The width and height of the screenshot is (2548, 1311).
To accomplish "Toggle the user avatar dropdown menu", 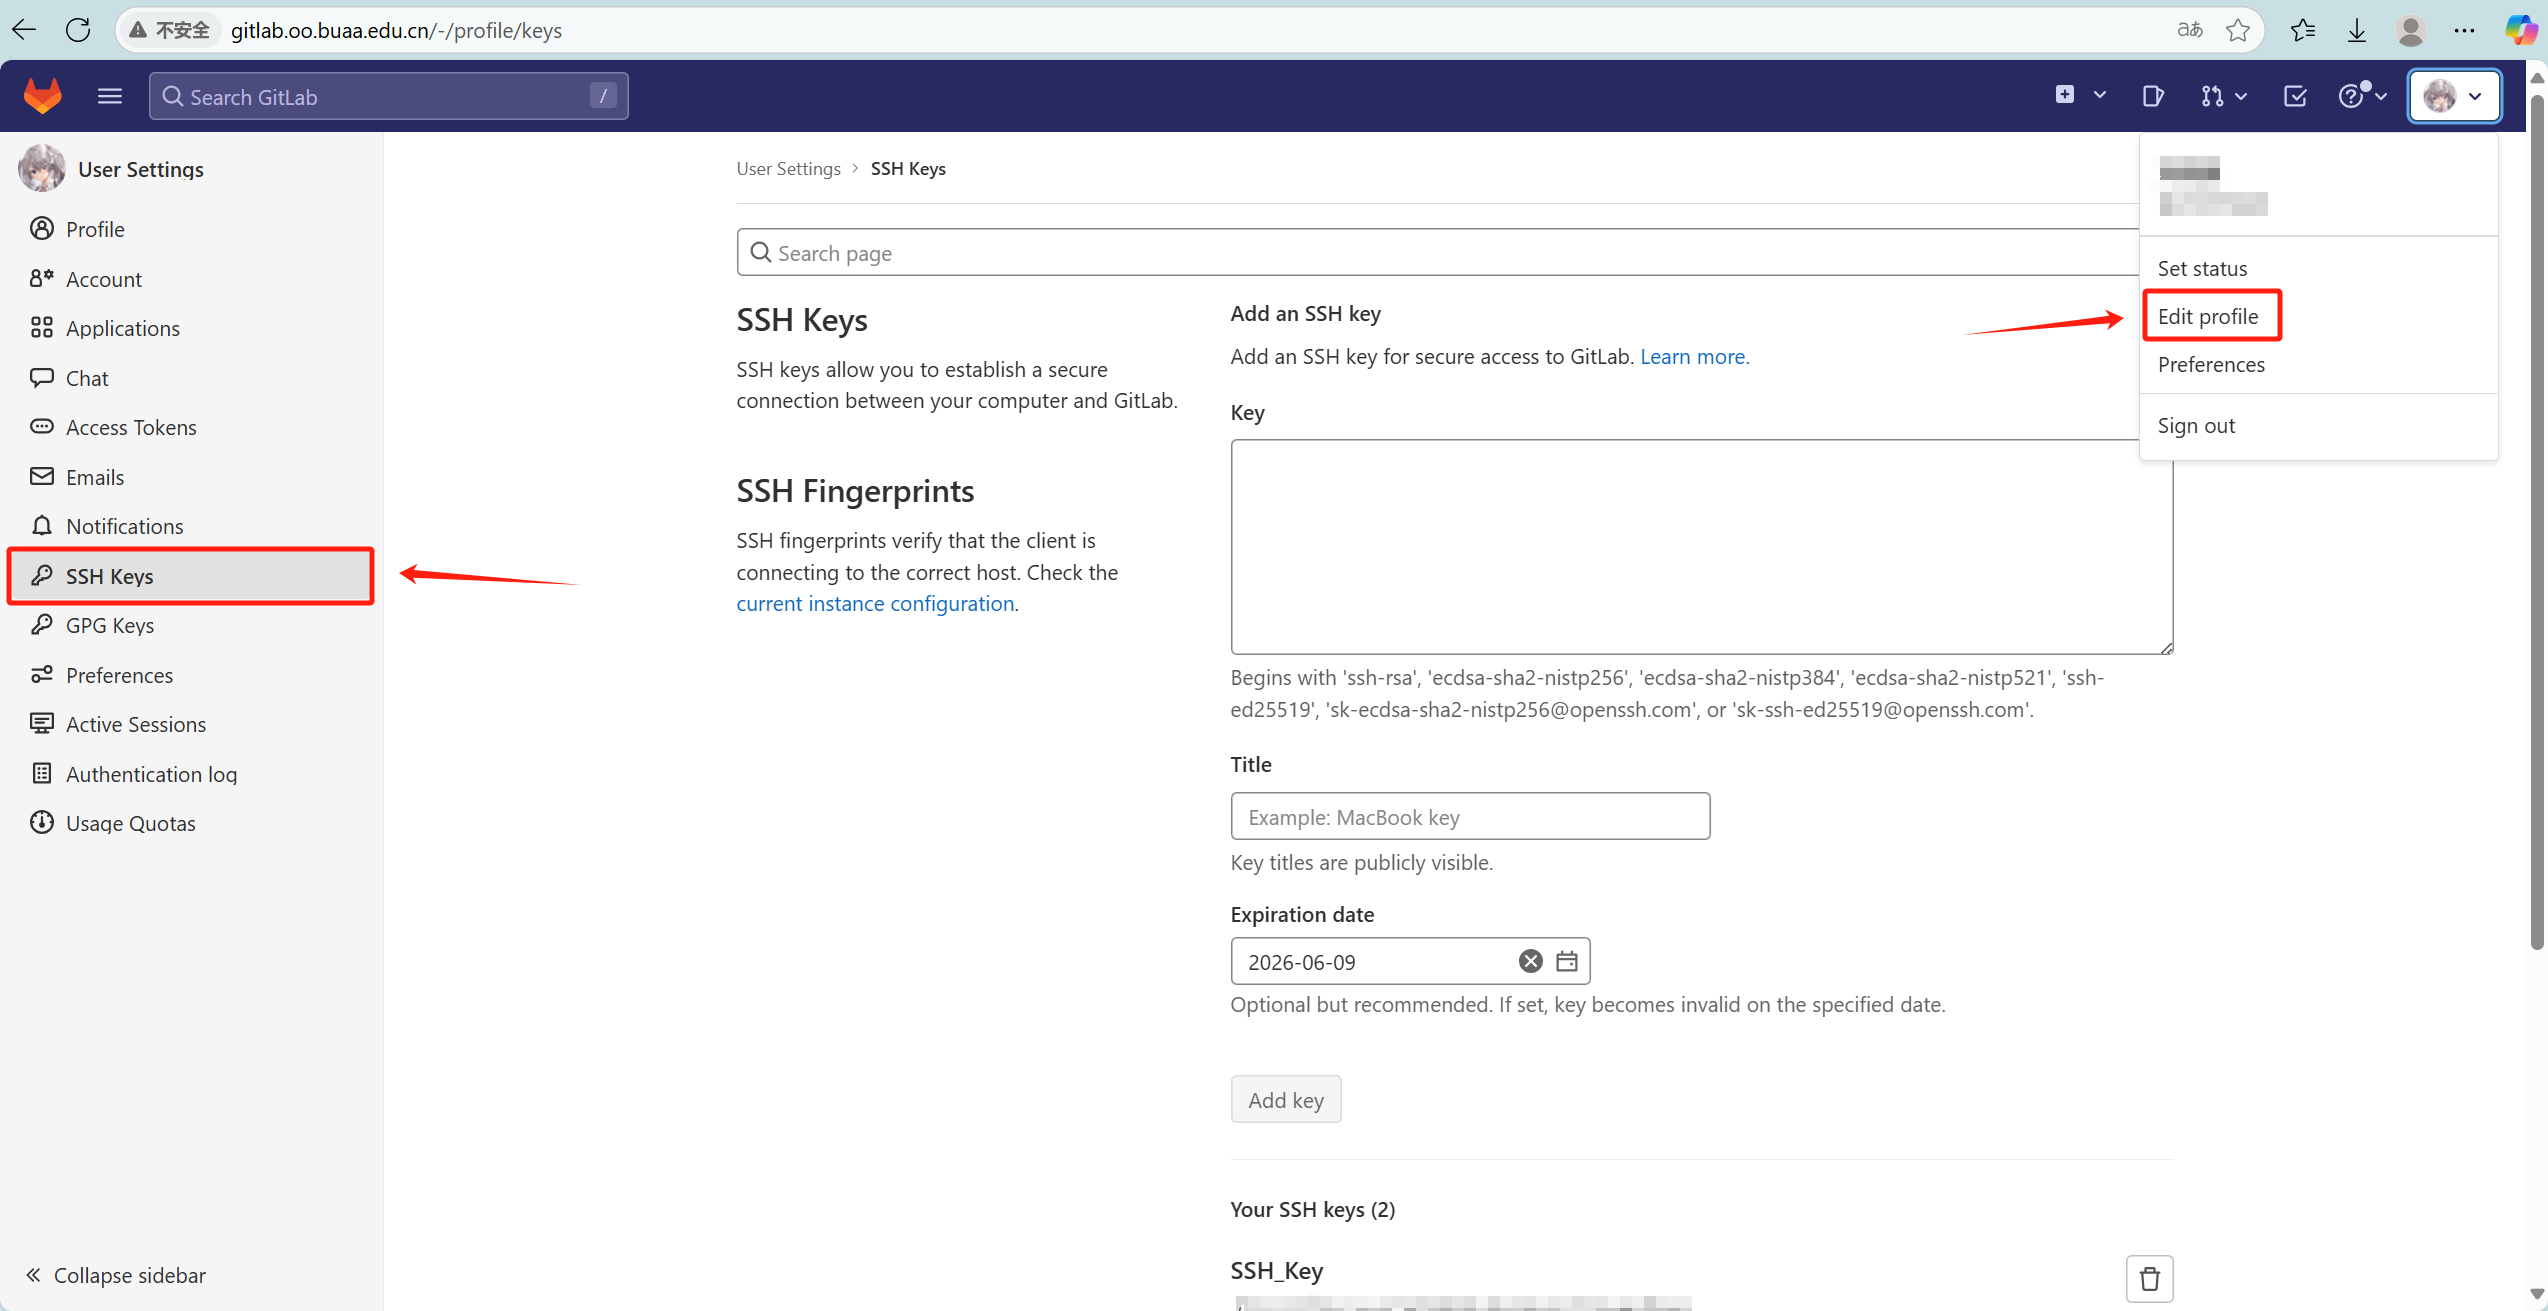I will [2453, 96].
